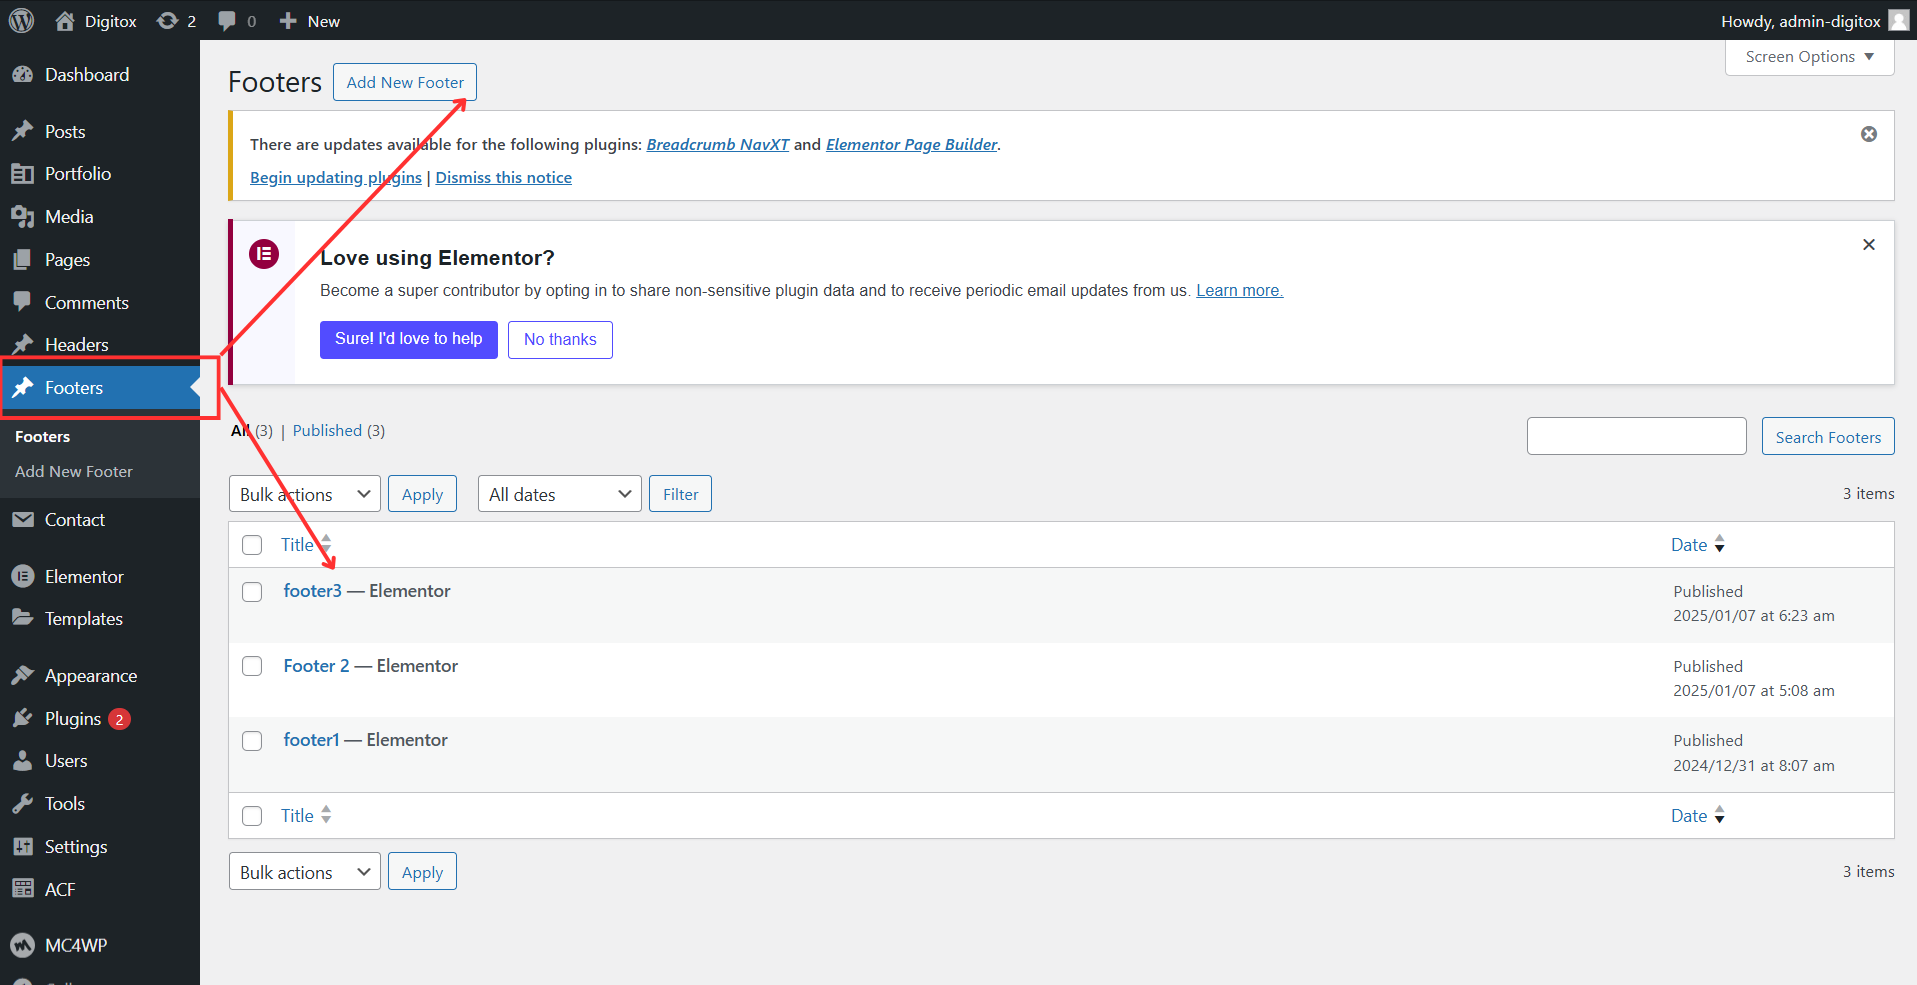The width and height of the screenshot is (1917, 985).
Task: Click the Comments sidebar icon
Action: click(23, 302)
